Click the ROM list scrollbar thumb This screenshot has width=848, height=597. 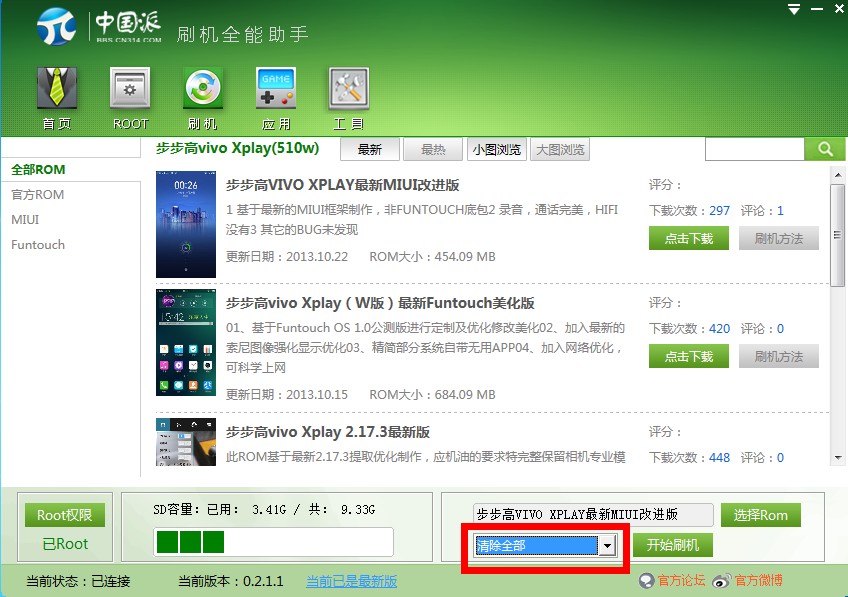(x=837, y=235)
